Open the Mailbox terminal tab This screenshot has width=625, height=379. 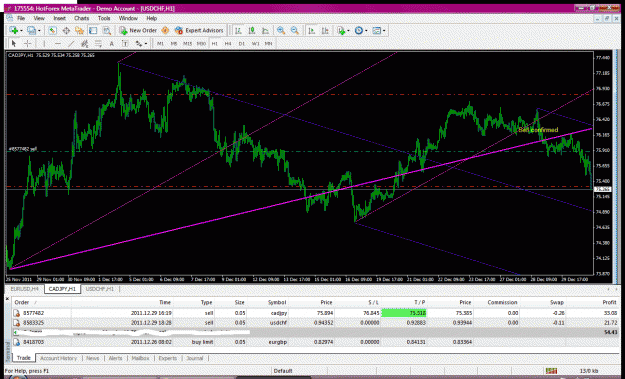pyautogui.click(x=140, y=358)
